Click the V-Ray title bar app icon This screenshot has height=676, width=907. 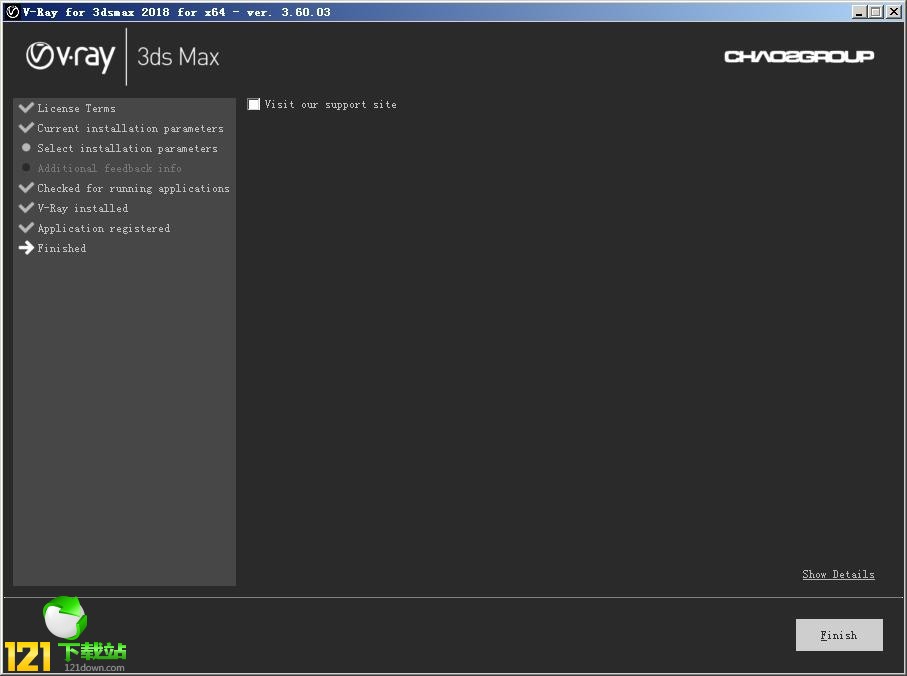(13, 12)
